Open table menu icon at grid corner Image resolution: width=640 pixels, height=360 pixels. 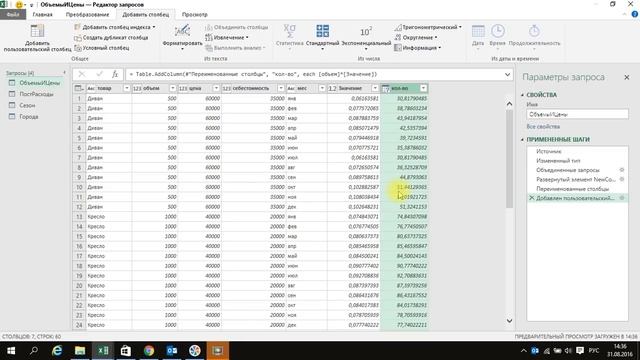point(79,88)
